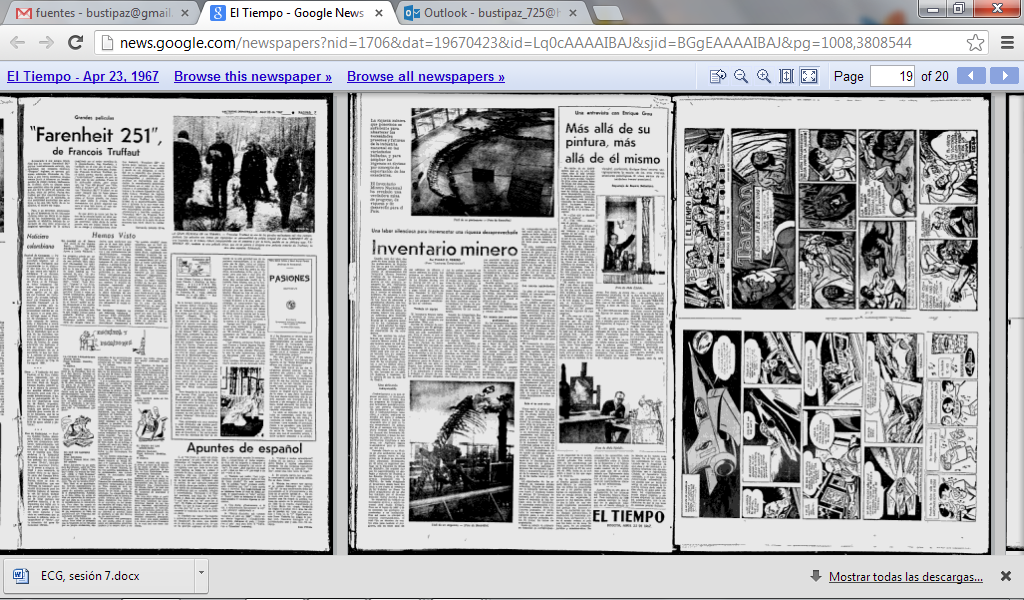Click the browser back arrow
This screenshot has height=600, width=1024.
coord(18,43)
